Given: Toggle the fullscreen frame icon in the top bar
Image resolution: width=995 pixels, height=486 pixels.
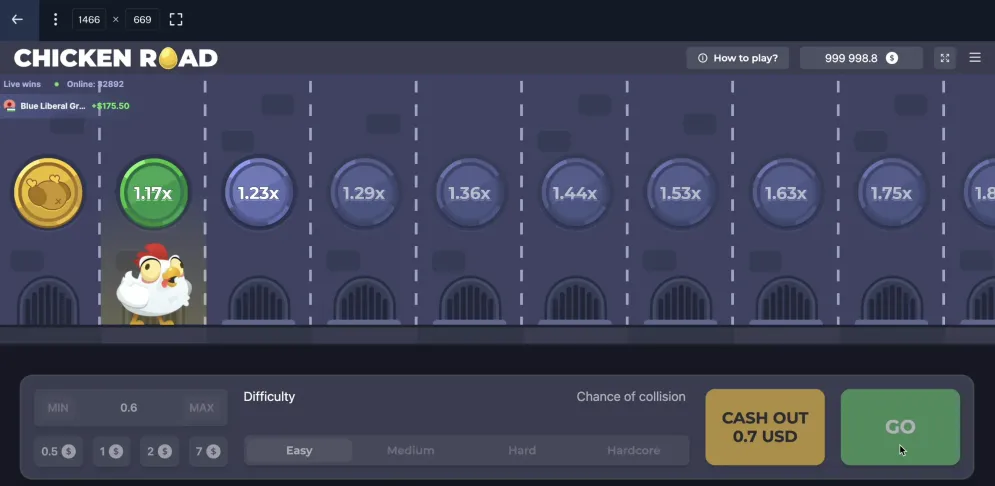Looking at the screenshot, I should (x=176, y=20).
